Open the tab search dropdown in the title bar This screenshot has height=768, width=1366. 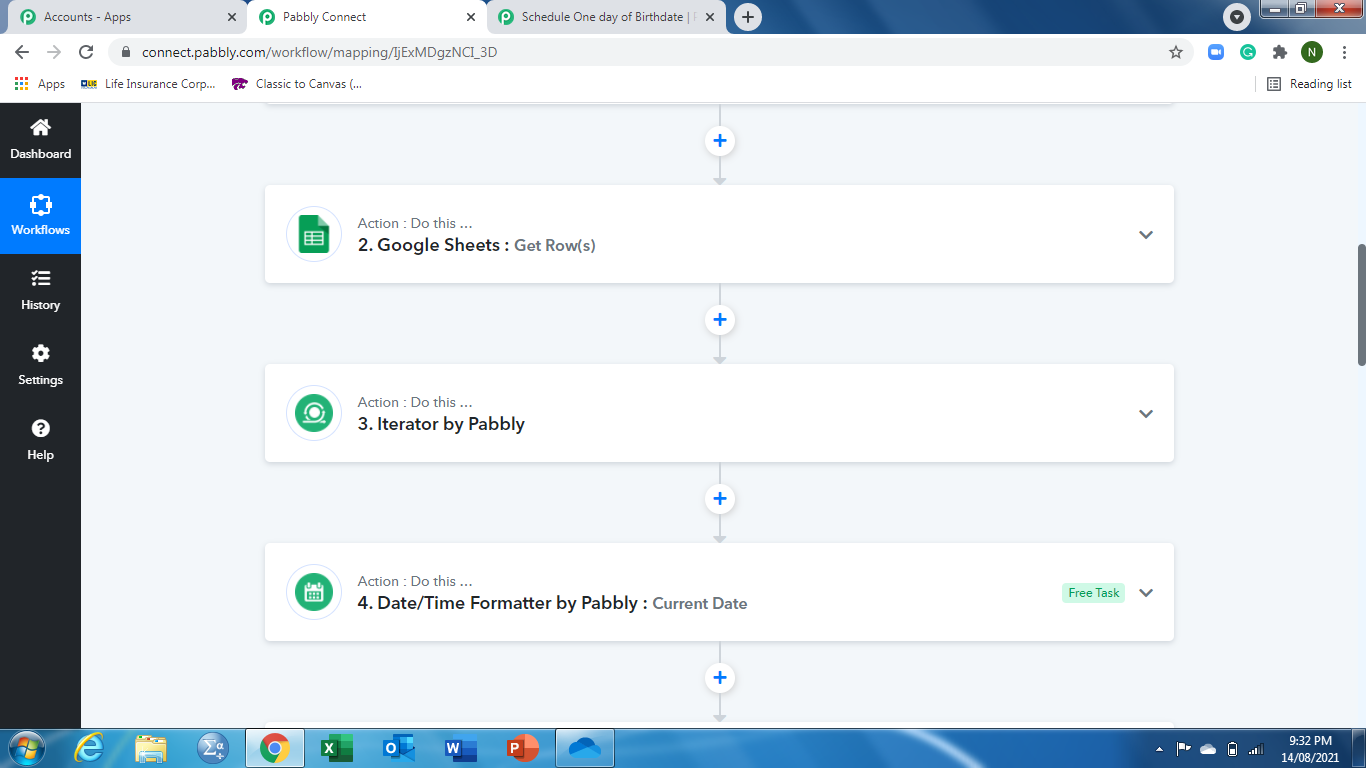pyautogui.click(x=1238, y=17)
